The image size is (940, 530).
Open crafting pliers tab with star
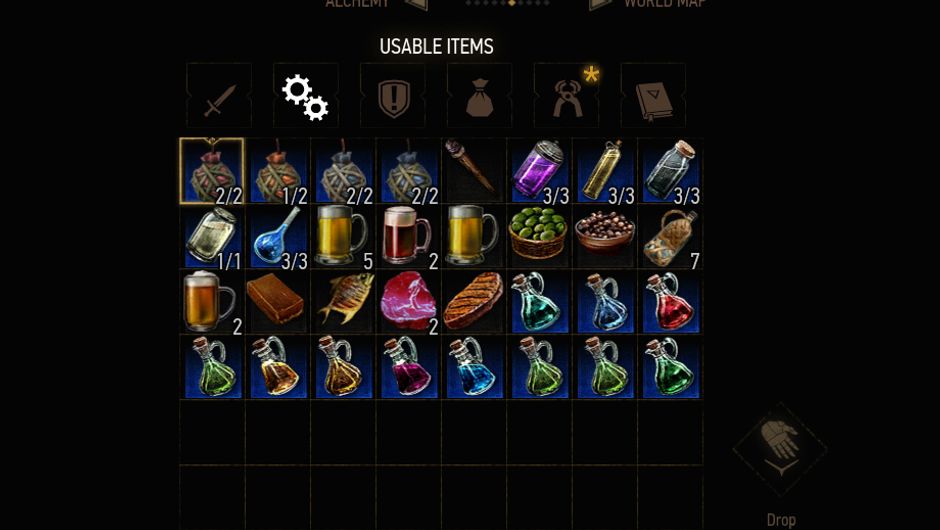tap(567, 96)
